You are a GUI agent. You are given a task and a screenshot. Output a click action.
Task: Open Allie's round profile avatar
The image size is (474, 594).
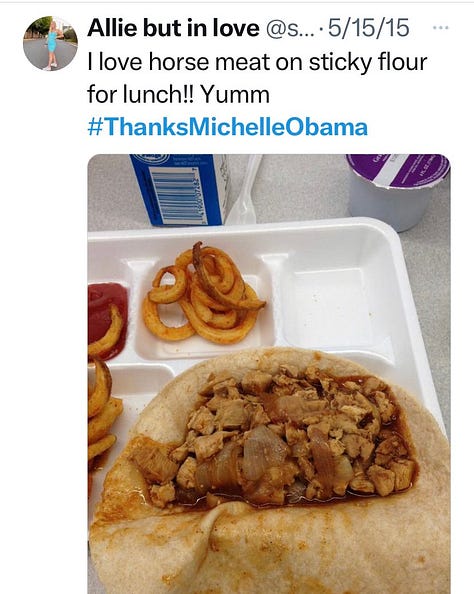click(x=50, y=44)
